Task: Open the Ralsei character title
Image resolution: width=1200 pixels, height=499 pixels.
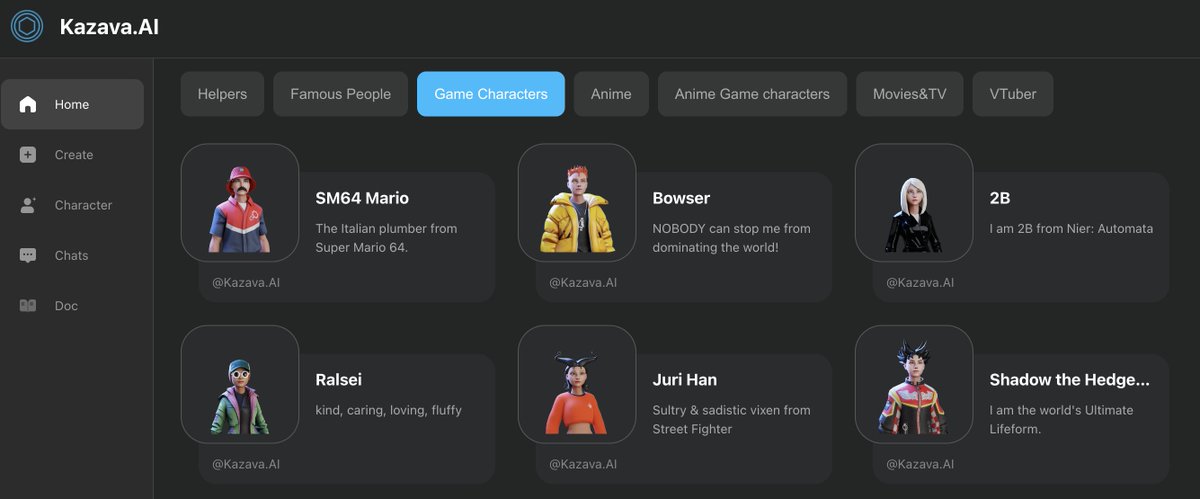Action: 338,379
